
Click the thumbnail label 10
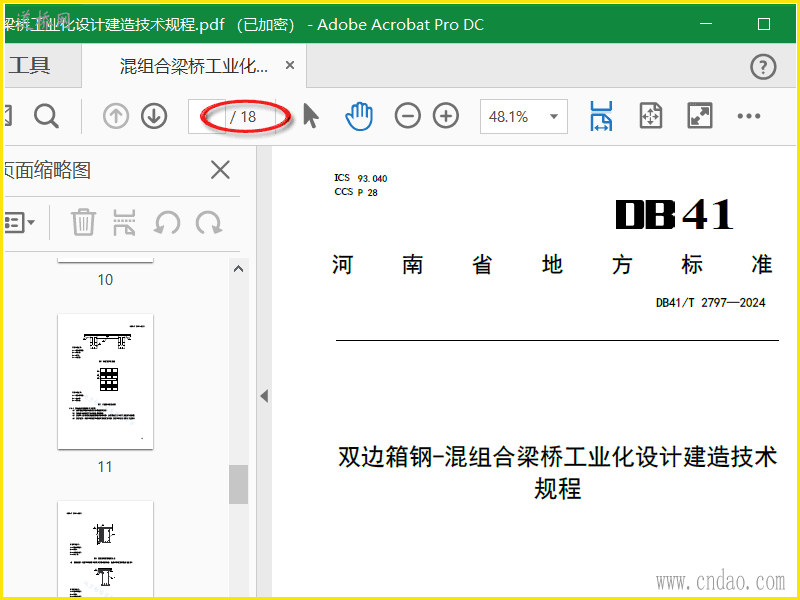(105, 280)
